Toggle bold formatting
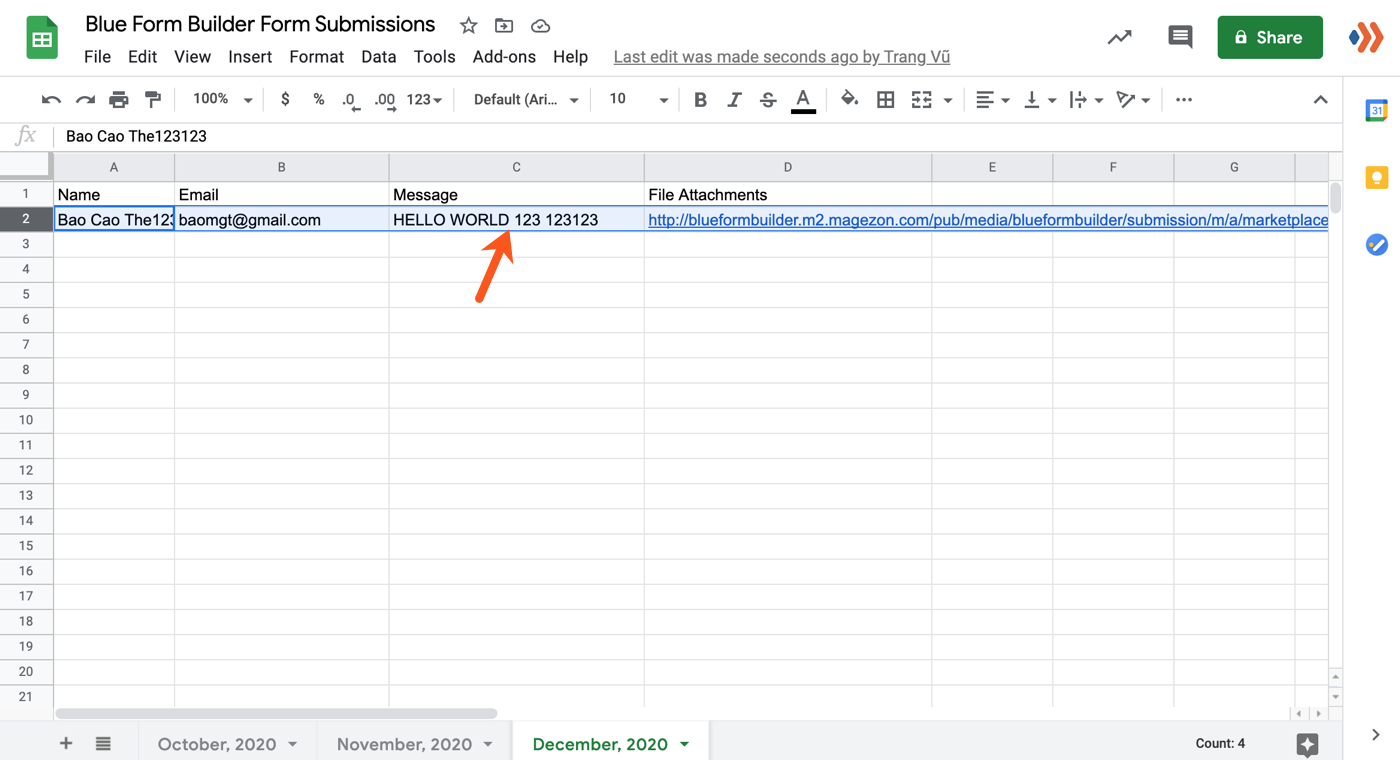 pyautogui.click(x=700, y=99)
